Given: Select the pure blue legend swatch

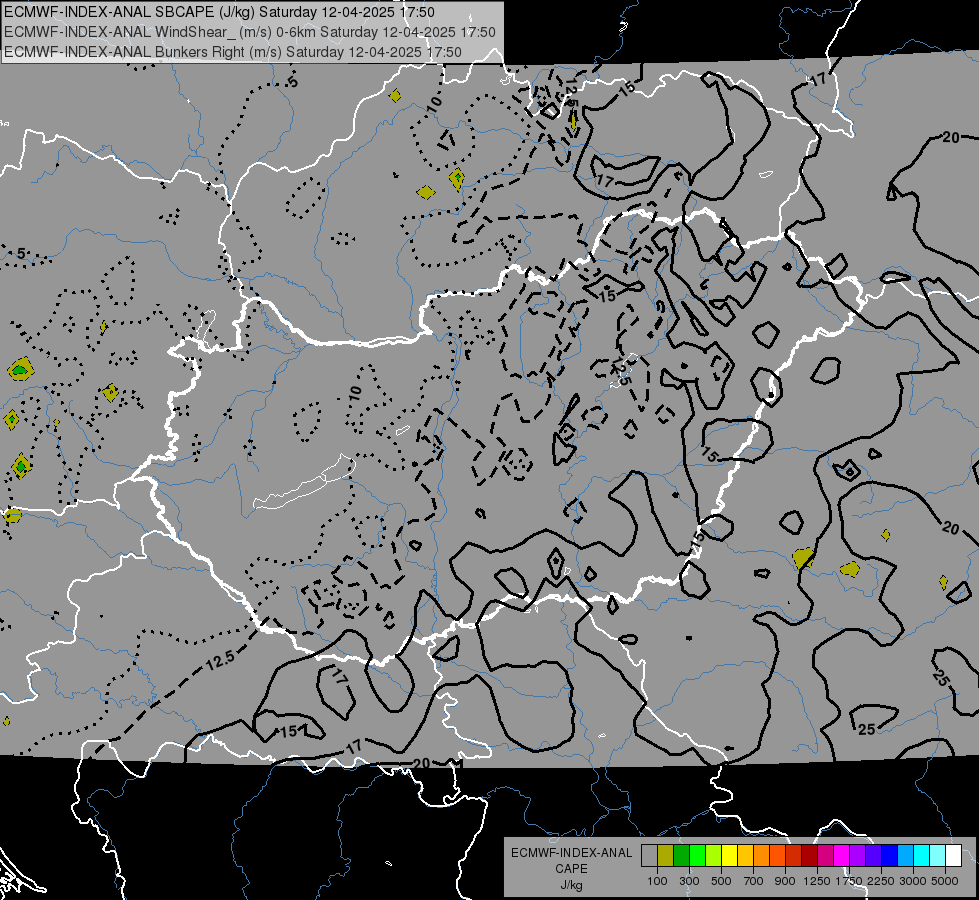Looking at the screenshot, I should [x=890, y=855].
